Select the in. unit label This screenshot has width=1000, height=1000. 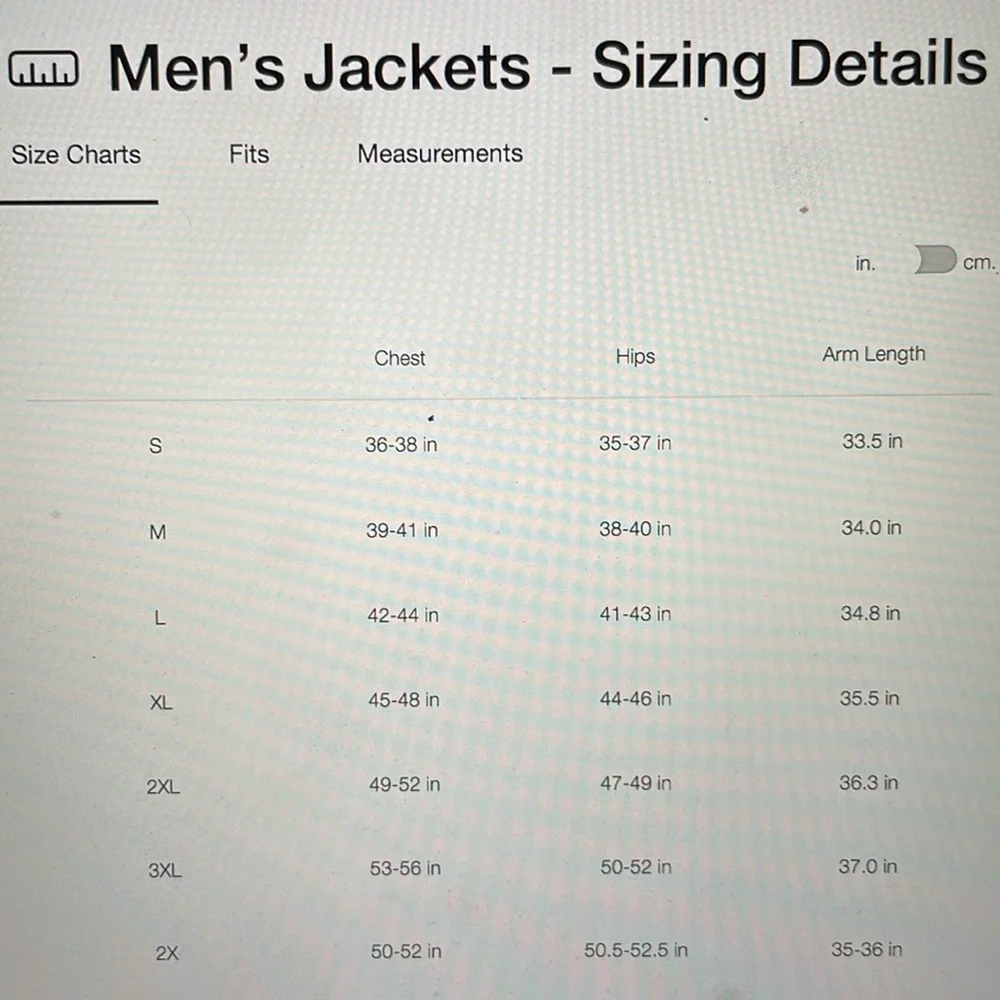pyautogui.click(x=865, y=263)
